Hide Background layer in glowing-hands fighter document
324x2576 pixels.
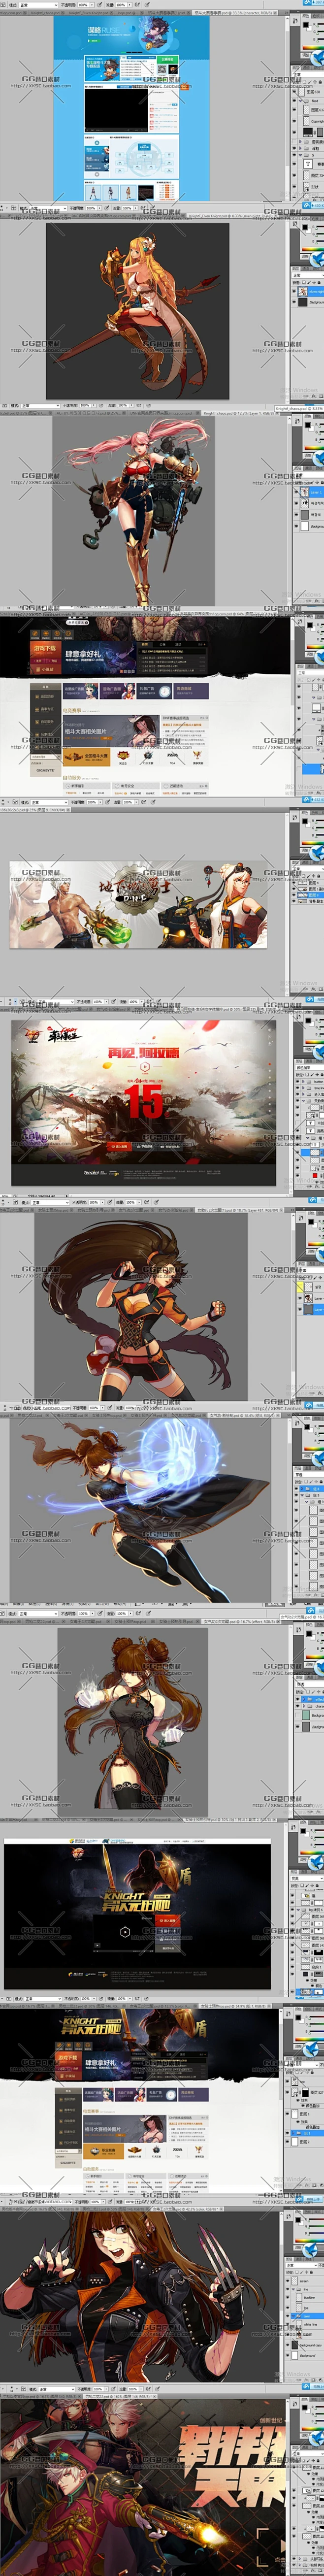tap(297, 1727)
